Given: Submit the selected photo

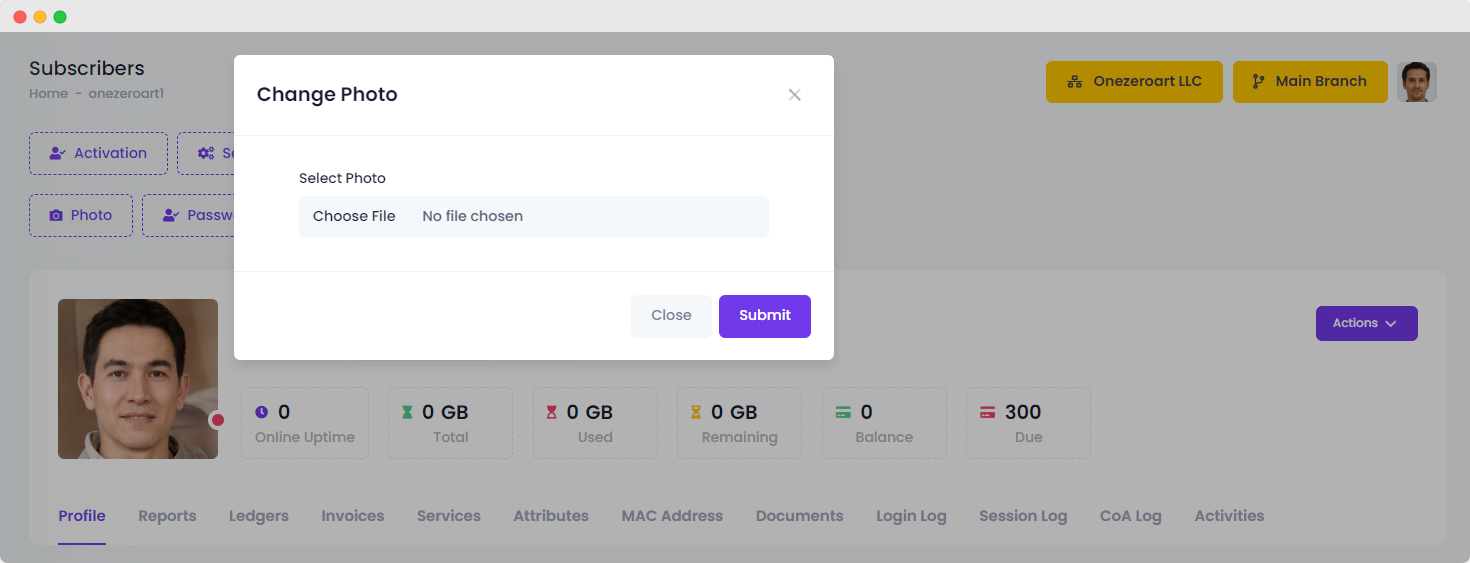Looking at the screenshot, I should [x=765, y=316].
